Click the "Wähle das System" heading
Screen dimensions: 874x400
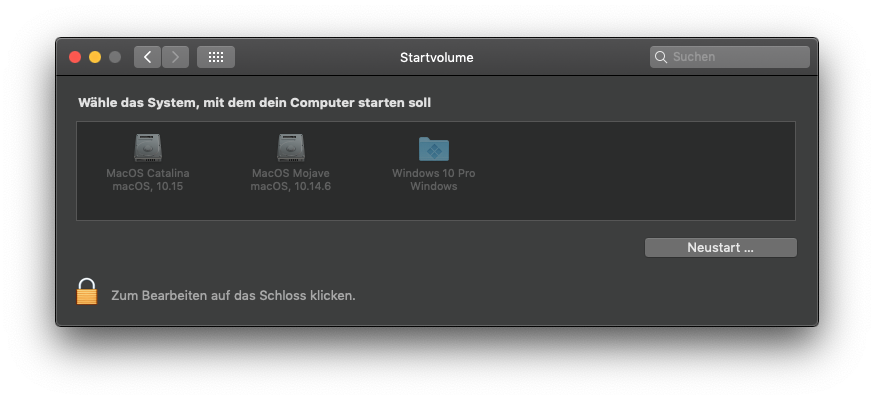click(x=254, y=102)
